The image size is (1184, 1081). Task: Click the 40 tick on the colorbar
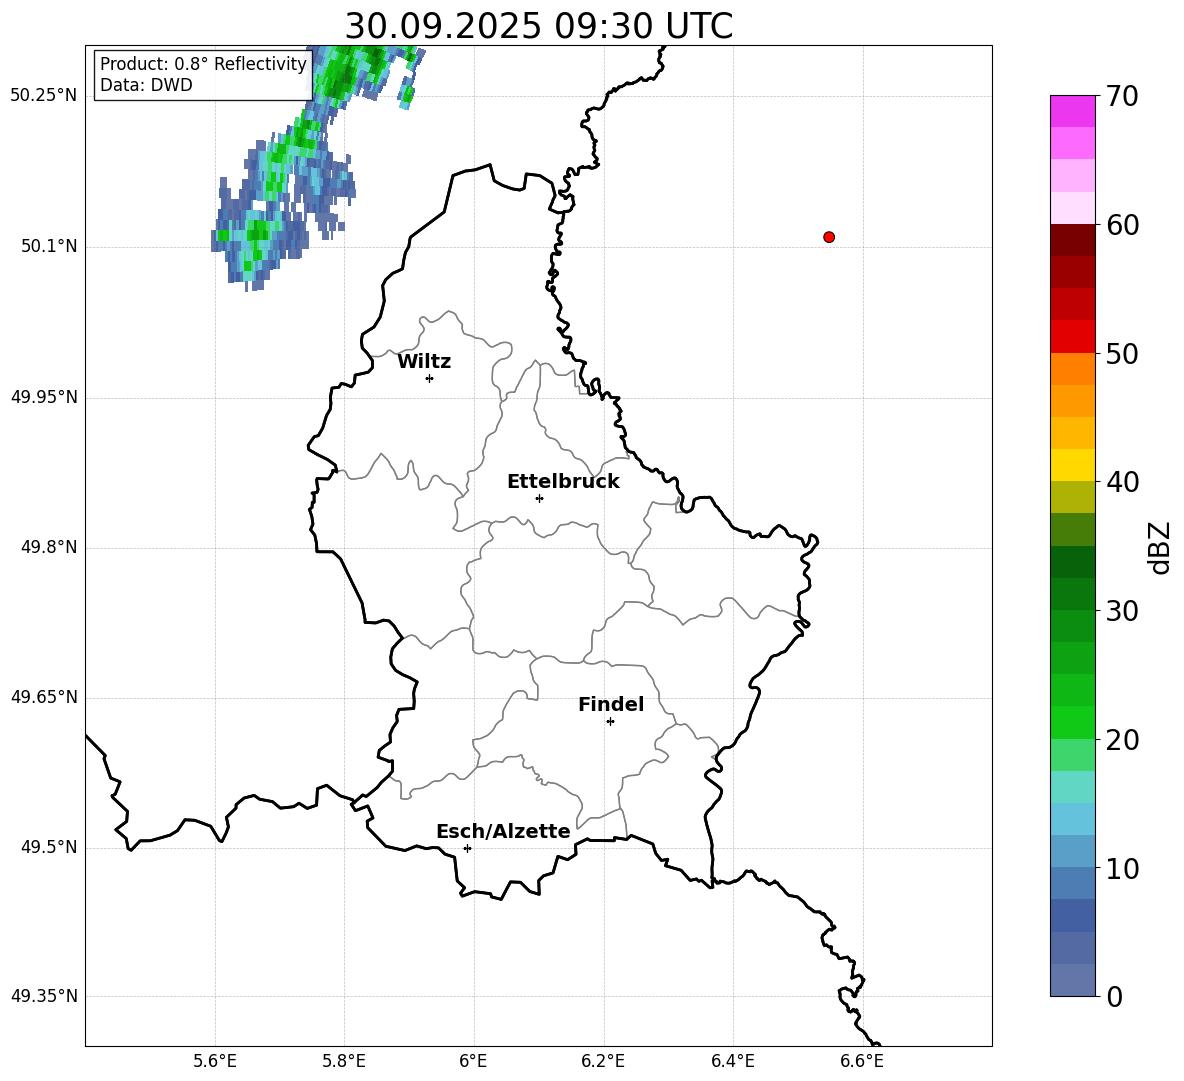(x=1122, y=482)
